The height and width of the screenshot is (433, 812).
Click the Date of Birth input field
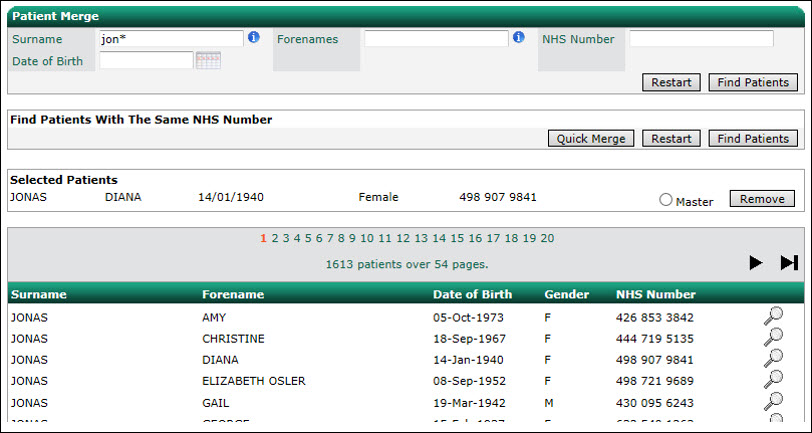pos(147,61)
